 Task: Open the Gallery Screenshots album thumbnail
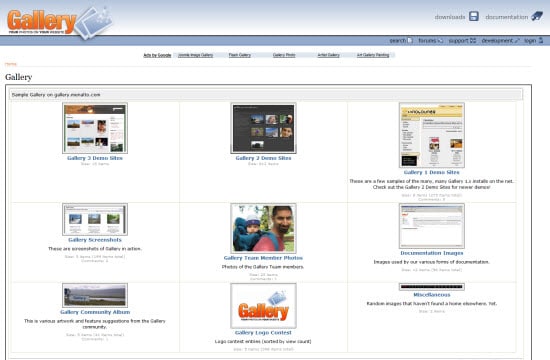pos(95,219)
